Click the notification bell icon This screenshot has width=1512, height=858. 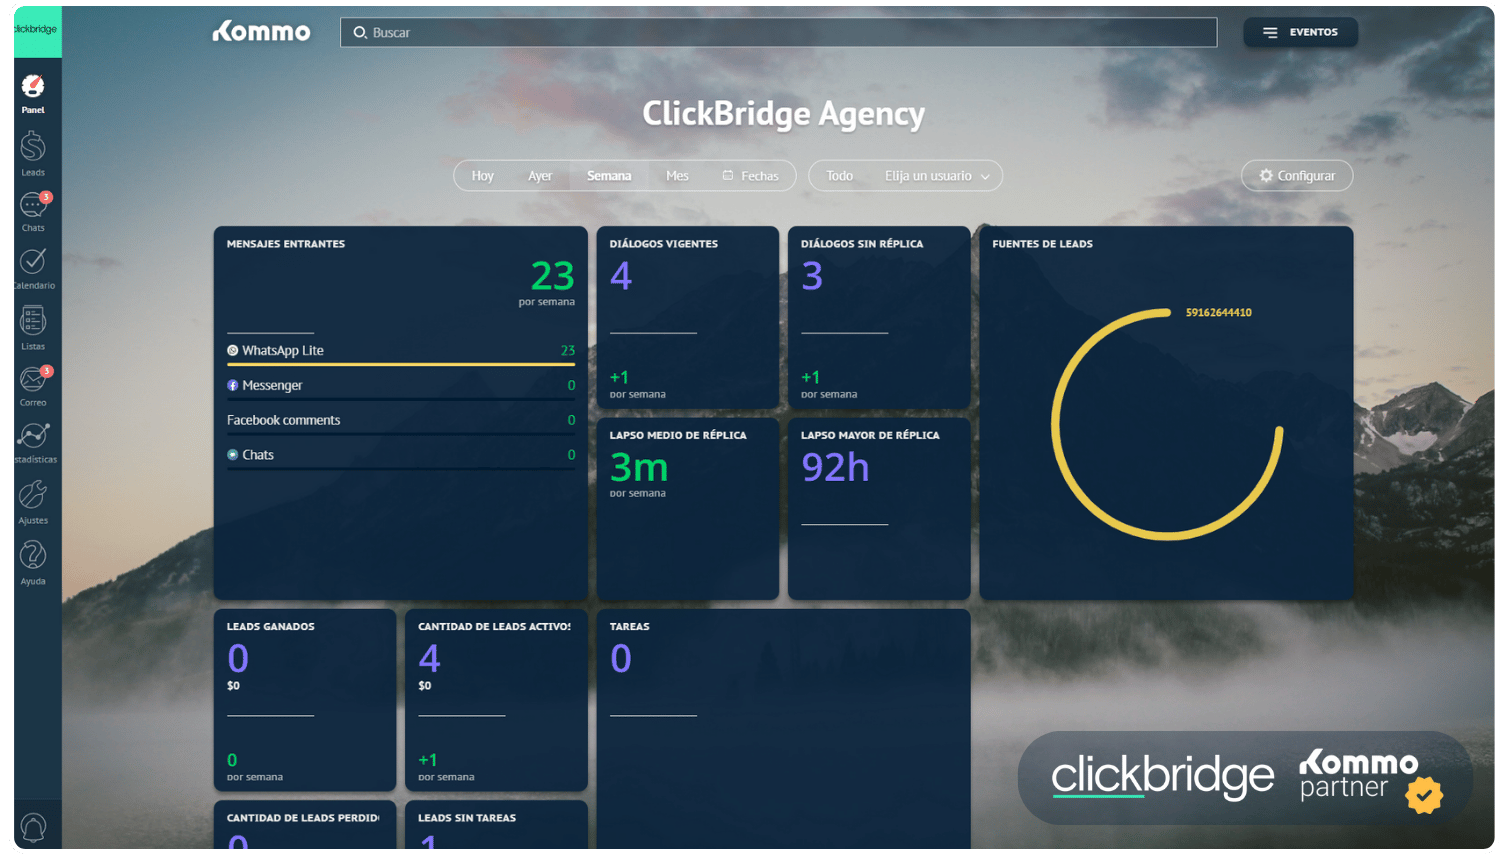click(x=33, y=828)
